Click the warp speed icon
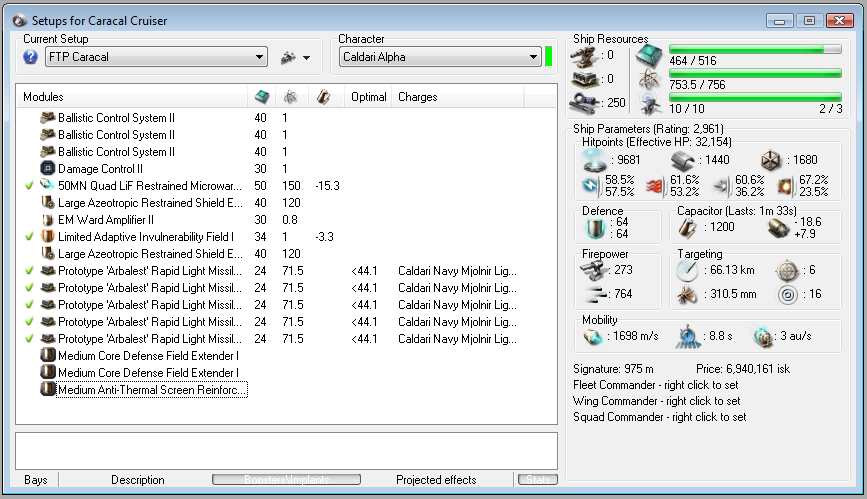The image size is (867, 499). [763, 336]
